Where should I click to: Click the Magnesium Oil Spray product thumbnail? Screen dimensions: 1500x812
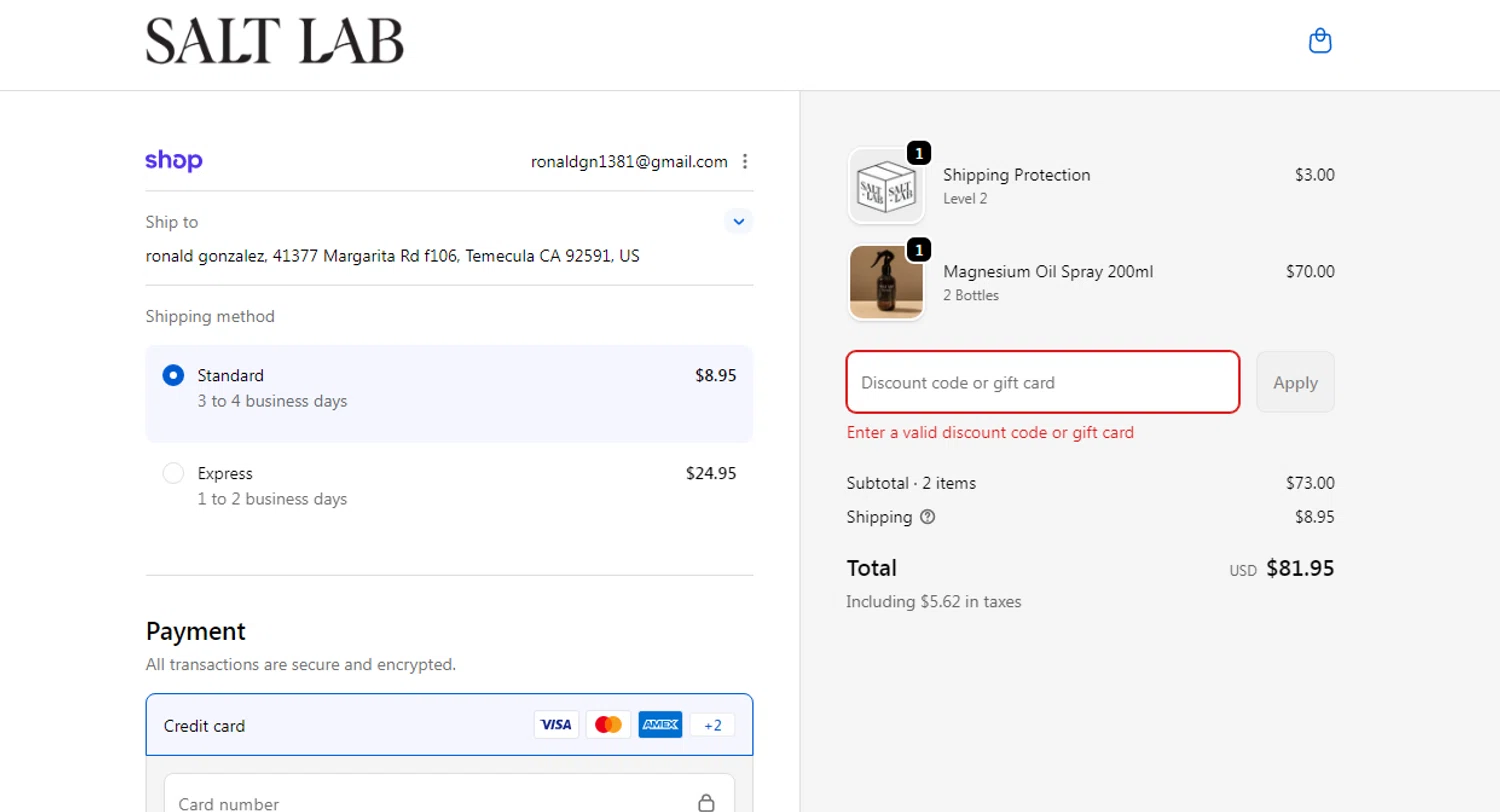coord(886,283)
